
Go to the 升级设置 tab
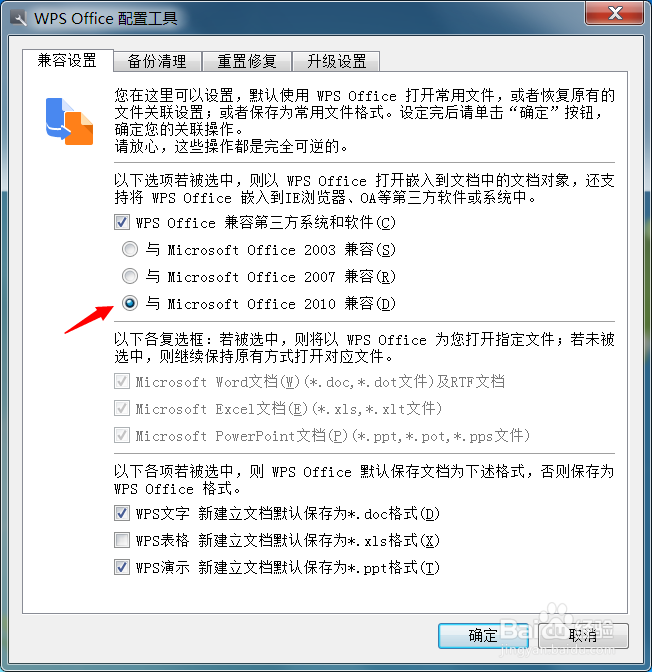point(337,61)
